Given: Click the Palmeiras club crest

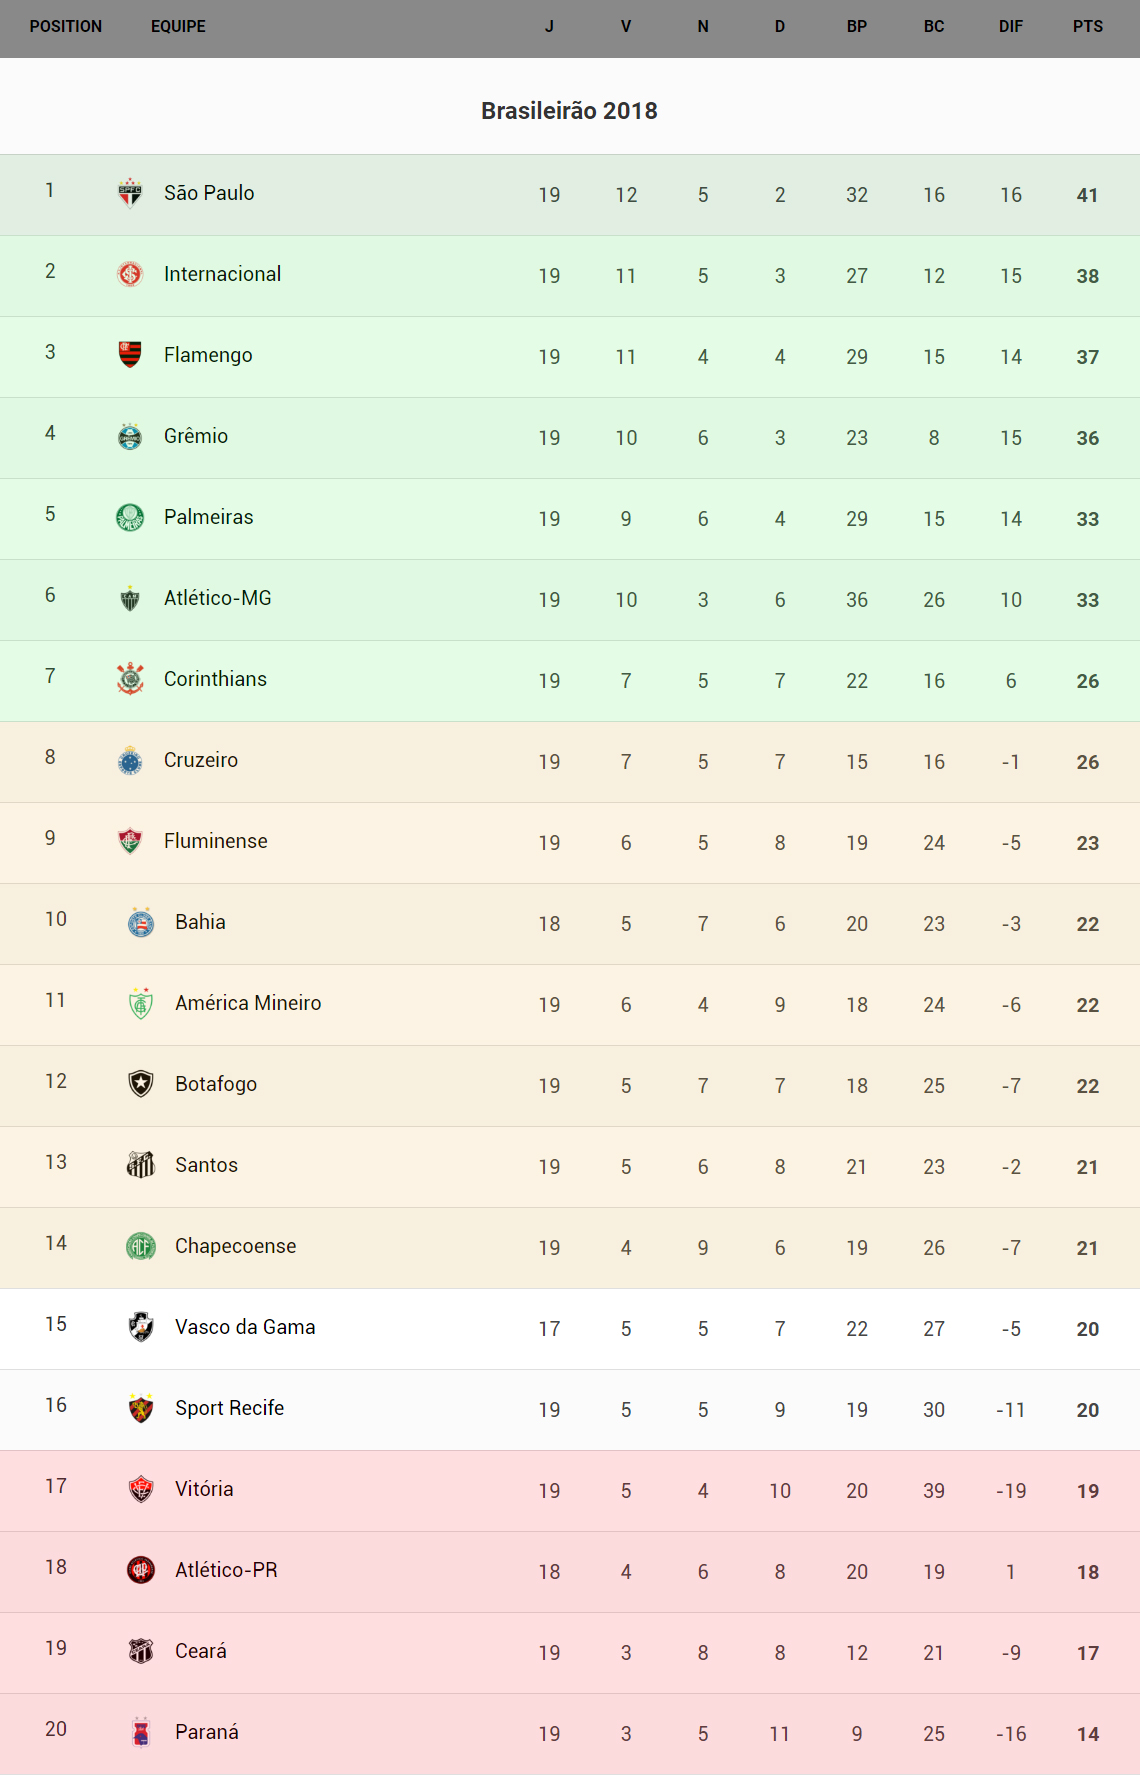Looking at the screenshot, I should (x=130, y=517).
